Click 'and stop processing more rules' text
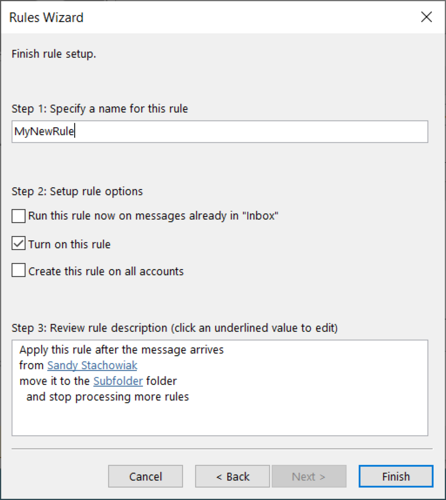Screen dimensions: 446x500 tap(108, 397)
